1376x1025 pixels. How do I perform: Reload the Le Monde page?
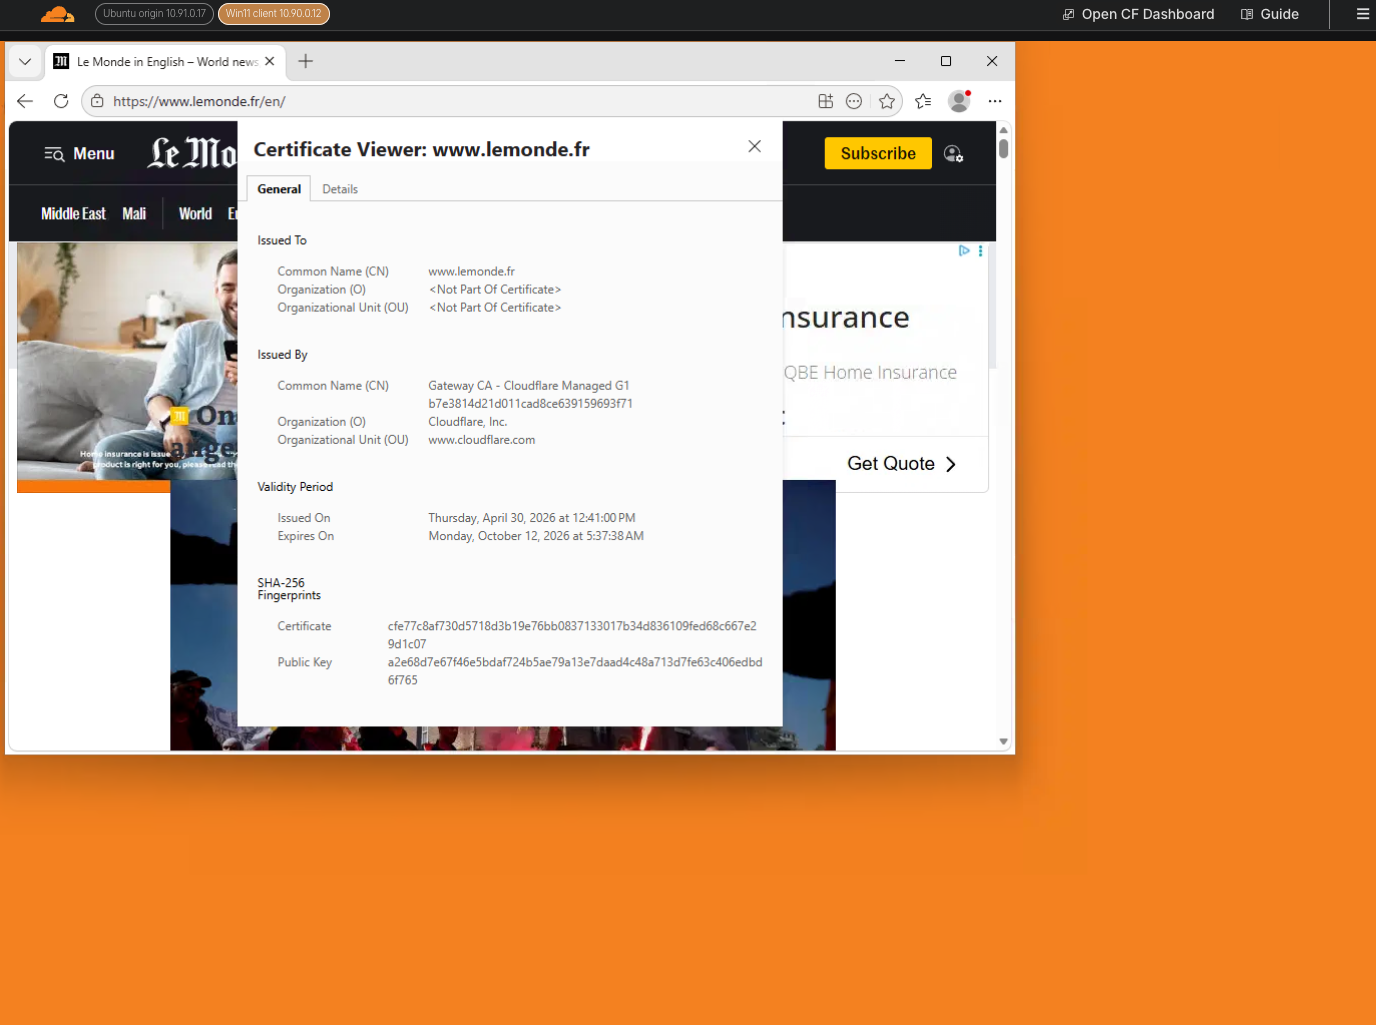point(61,101)
